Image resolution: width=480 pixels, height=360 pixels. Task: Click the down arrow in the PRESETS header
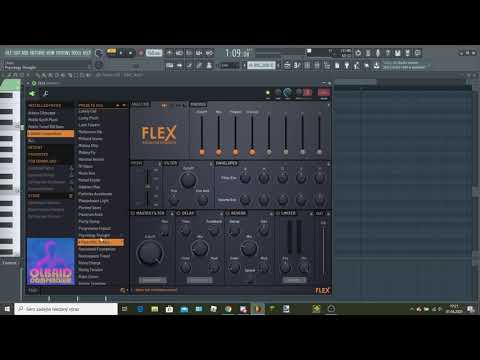point(124,105)
